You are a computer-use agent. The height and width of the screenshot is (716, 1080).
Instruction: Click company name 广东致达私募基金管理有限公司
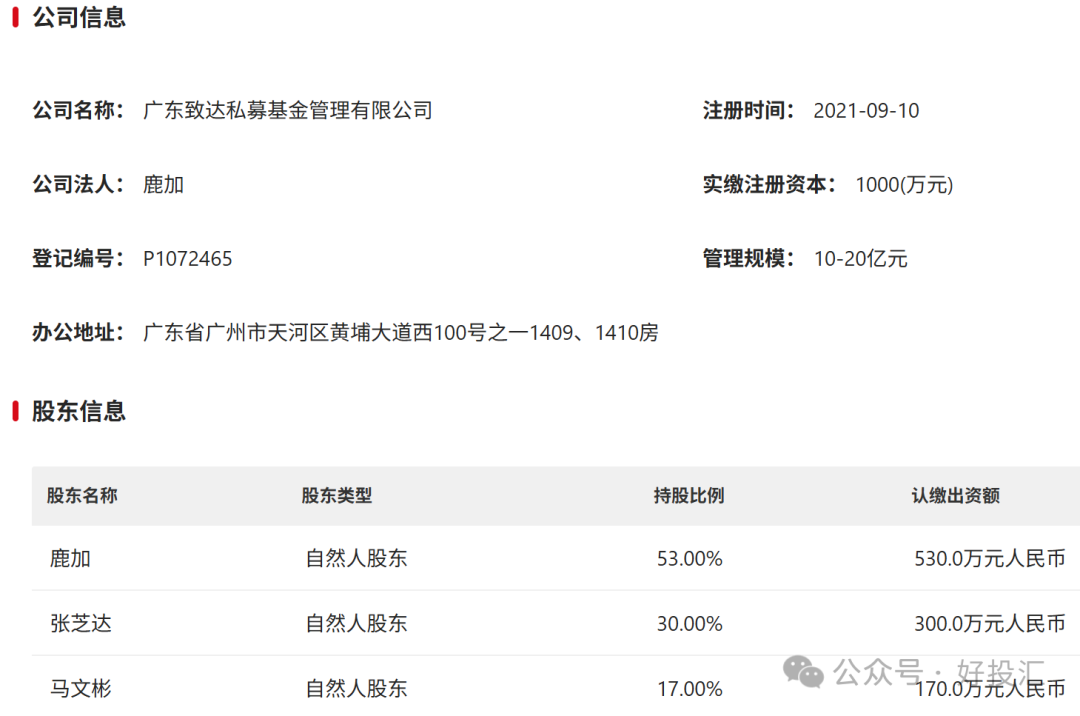pos(288,110)
